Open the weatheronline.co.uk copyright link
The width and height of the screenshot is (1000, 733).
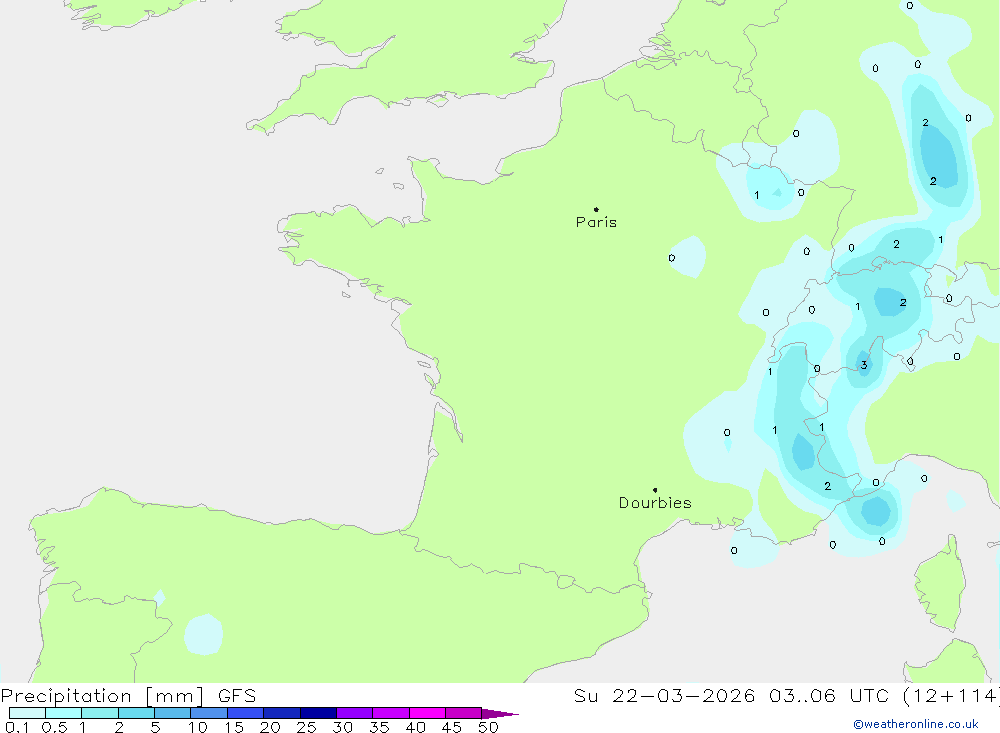coord(916,724)
